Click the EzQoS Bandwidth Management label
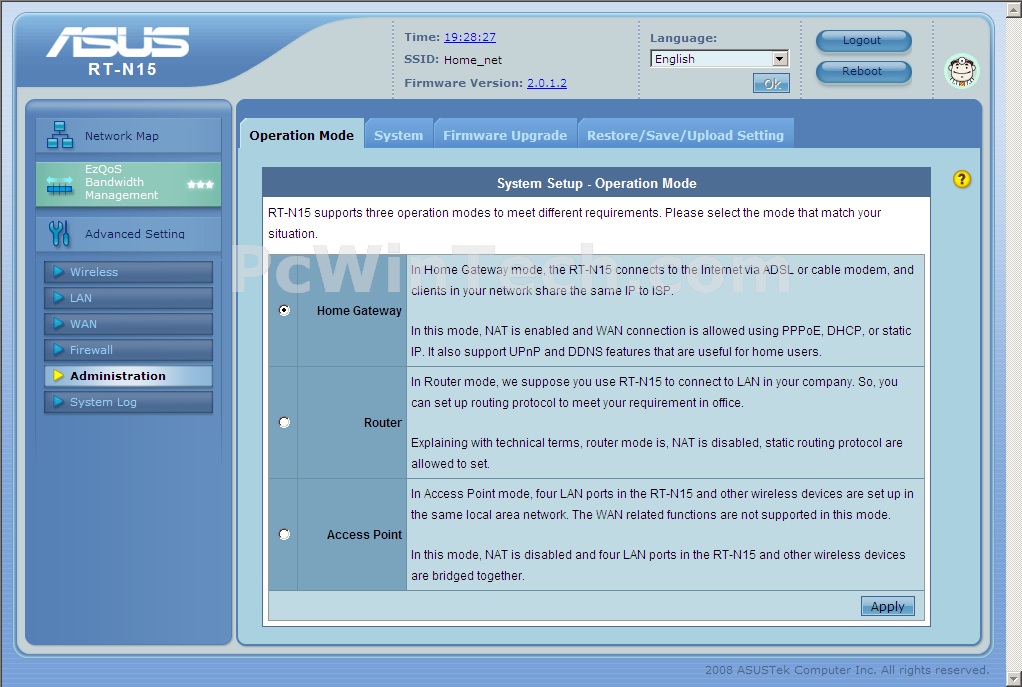 tap(121, 182)
